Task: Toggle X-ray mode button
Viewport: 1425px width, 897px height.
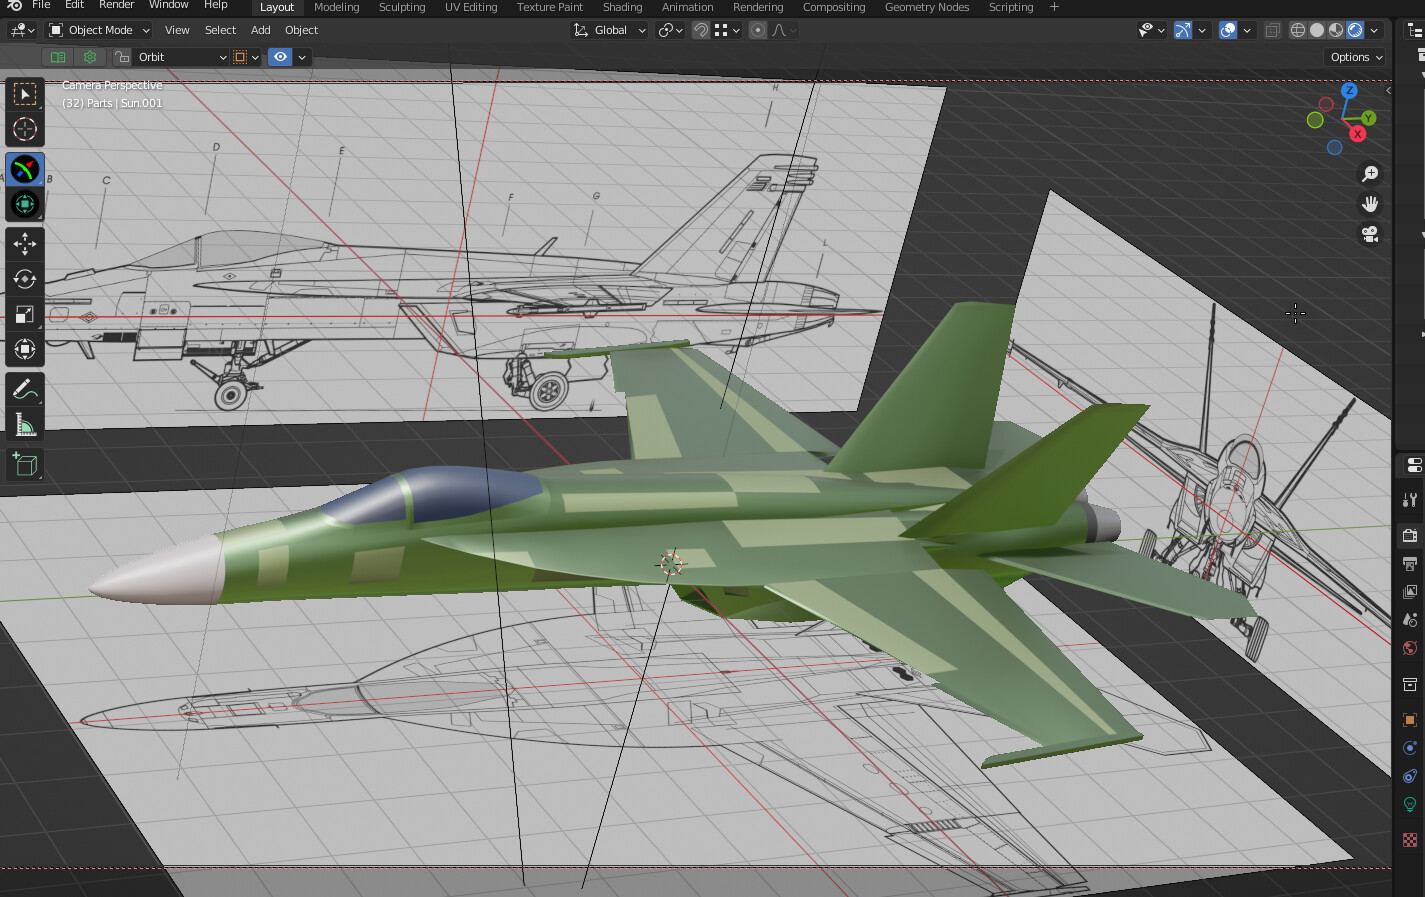Action: pos(1272,30)
